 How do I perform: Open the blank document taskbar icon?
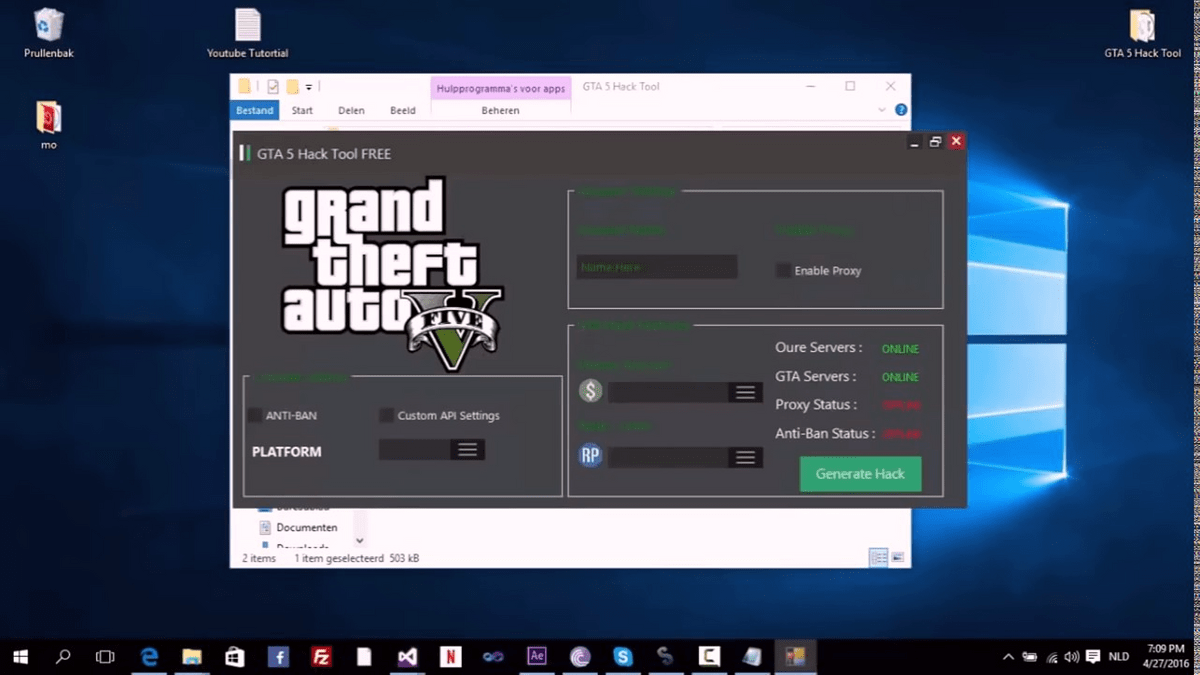(364, 657)
